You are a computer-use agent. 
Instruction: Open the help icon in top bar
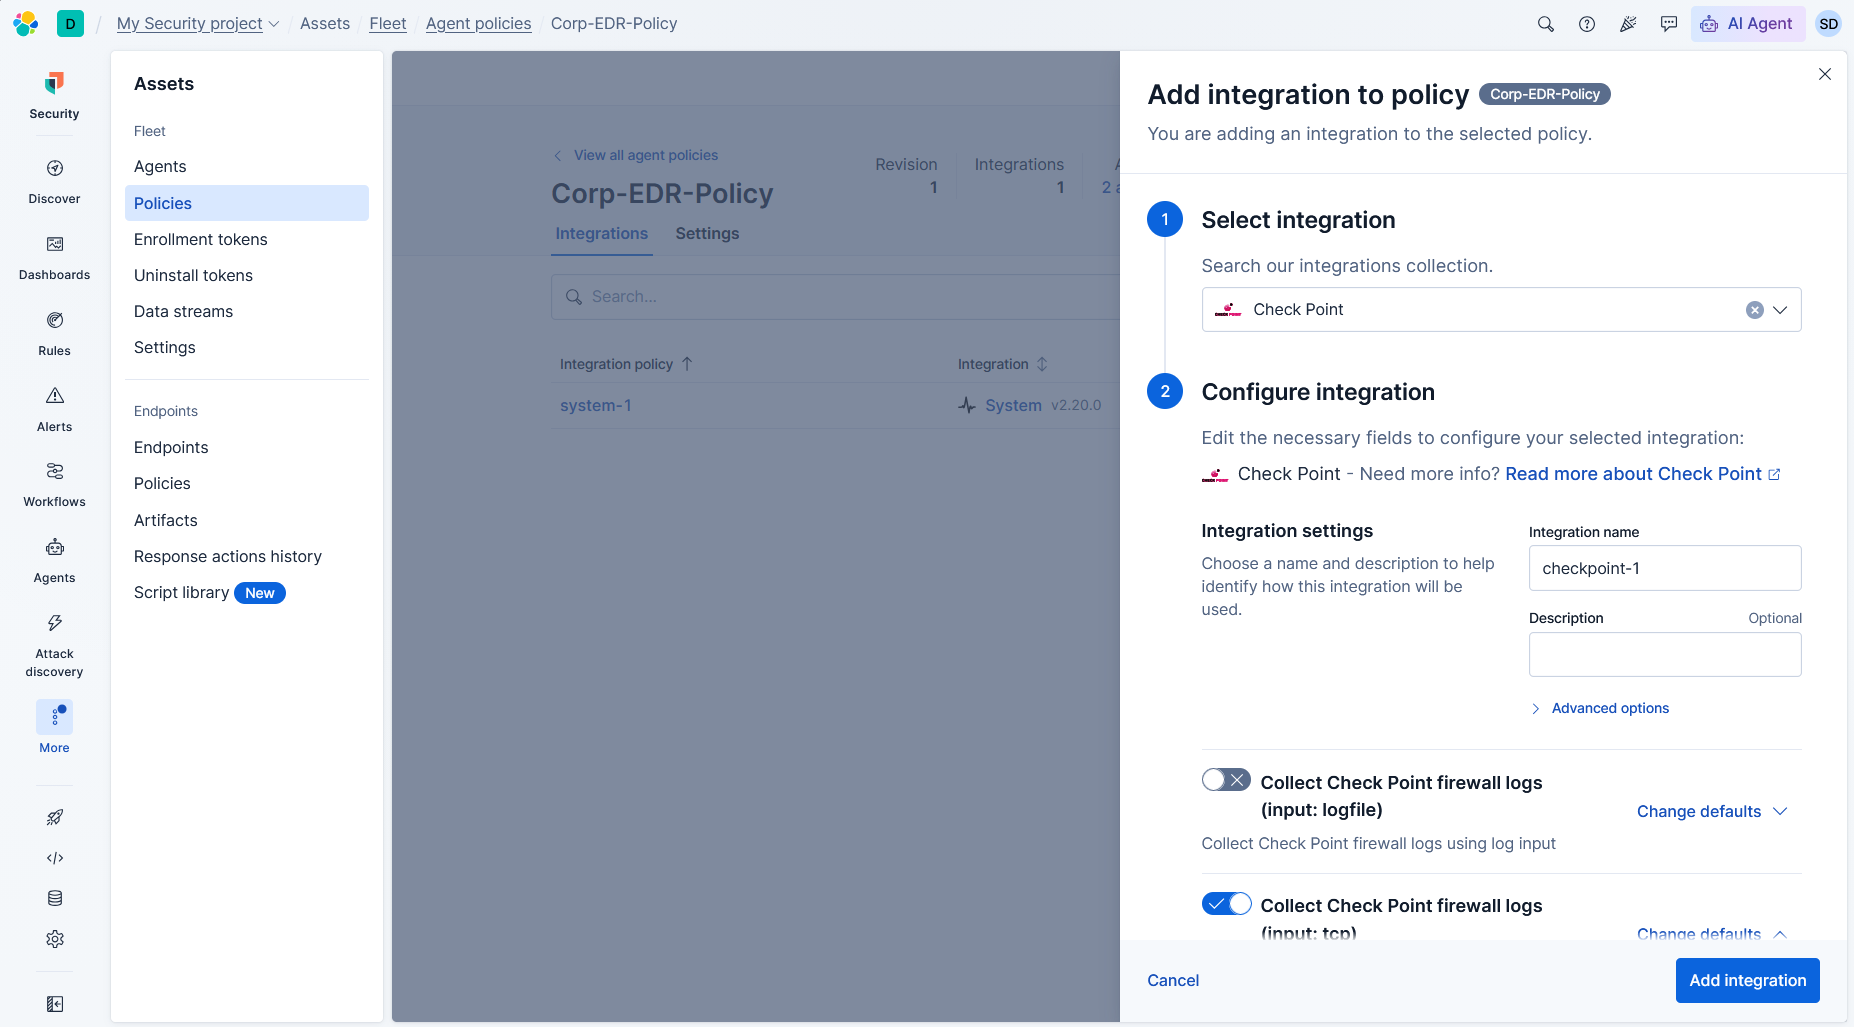[1587, 24]
